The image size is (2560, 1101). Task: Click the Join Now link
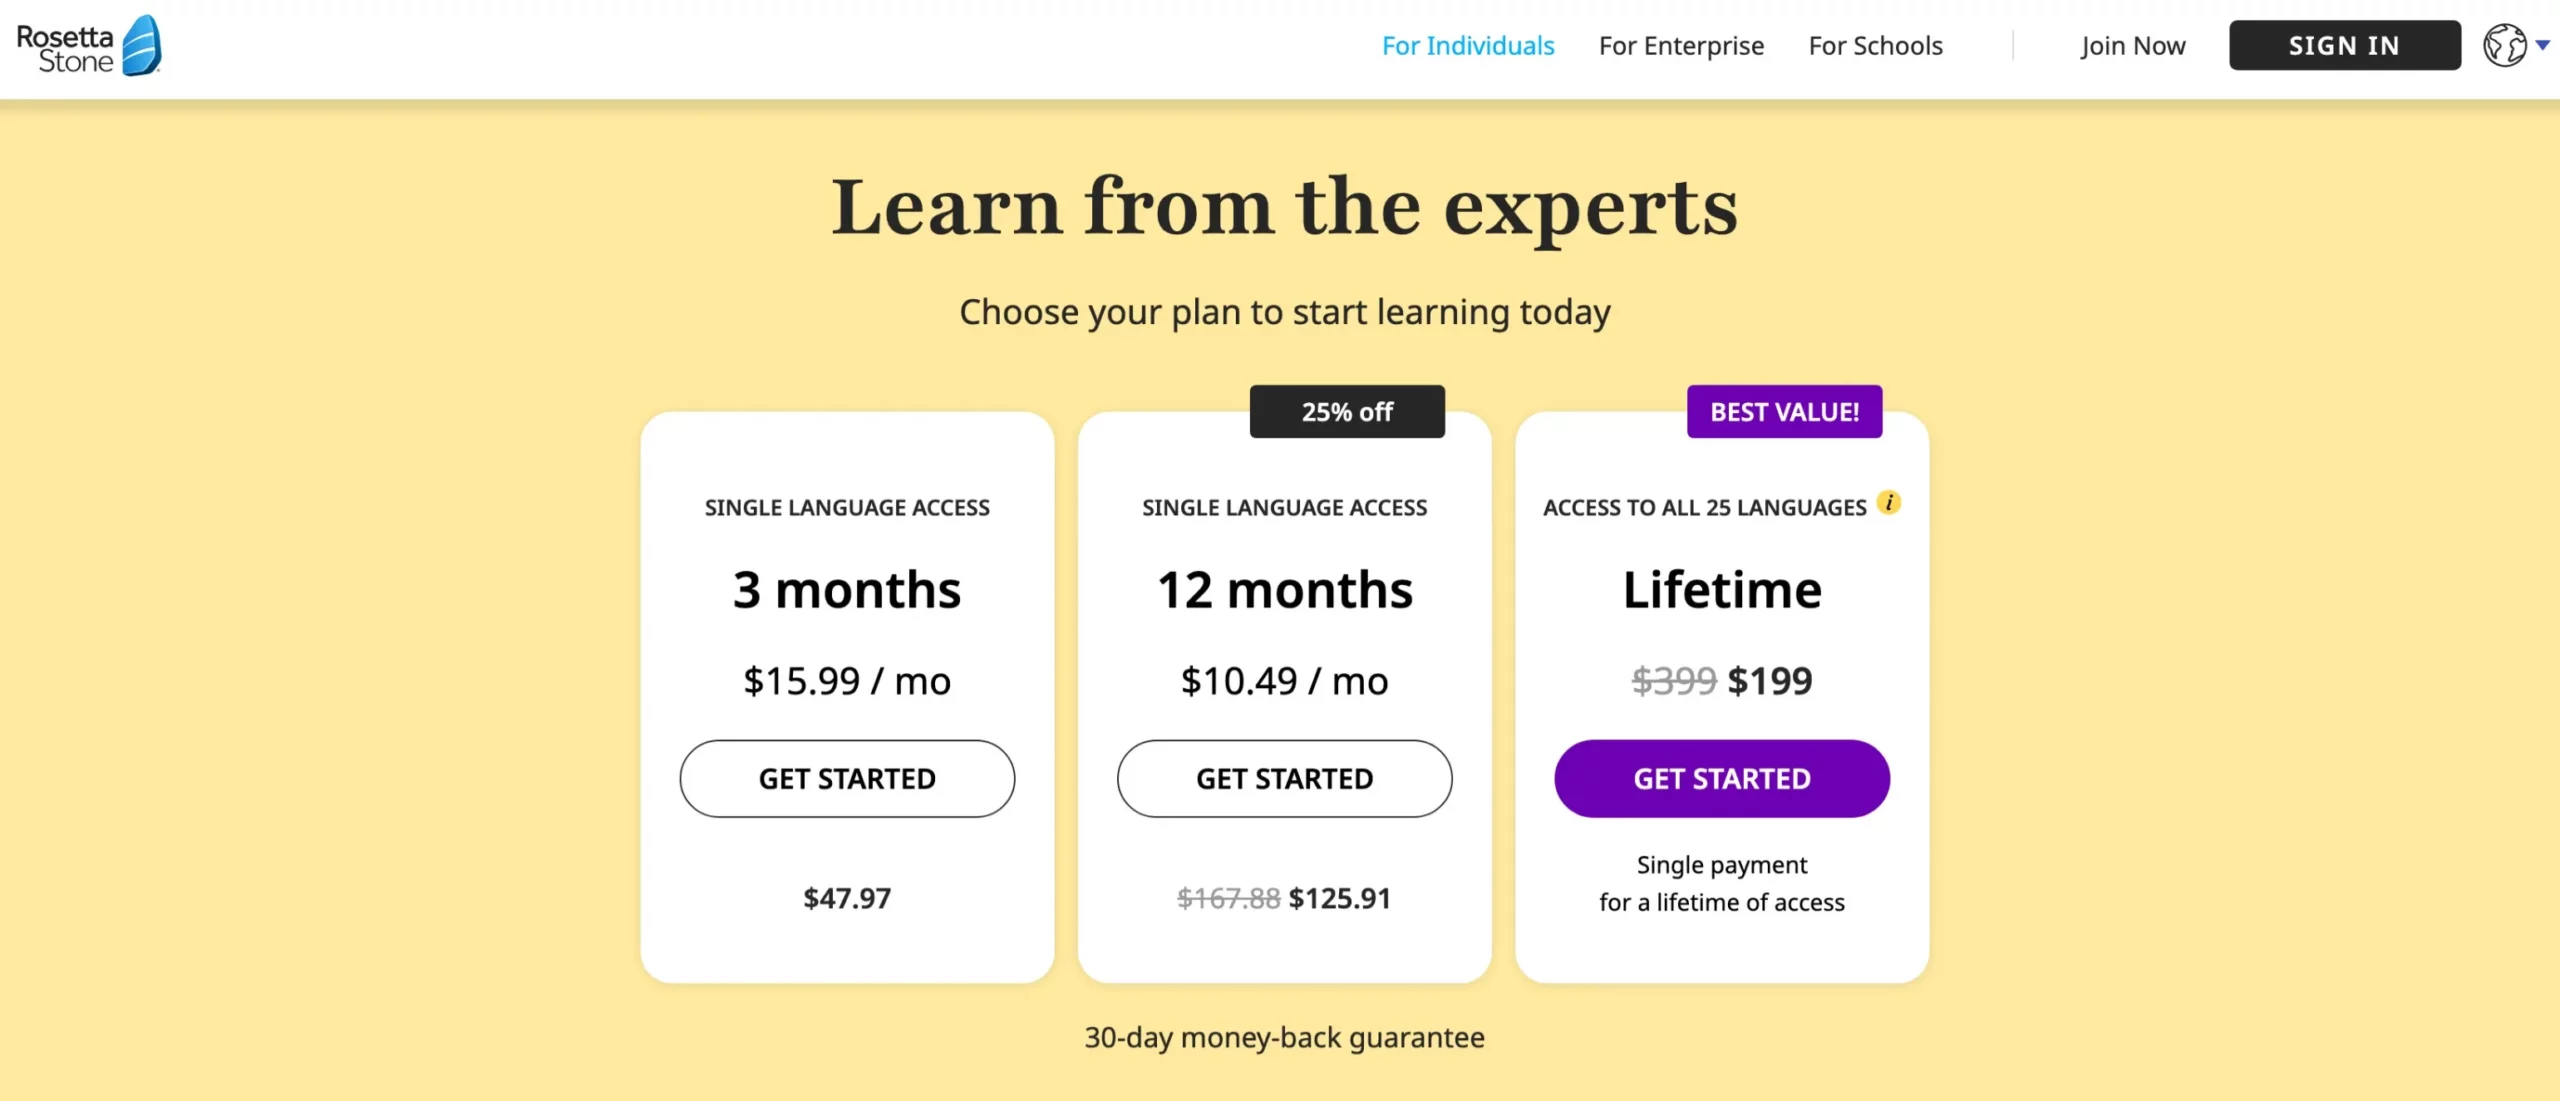[2133, 46]
